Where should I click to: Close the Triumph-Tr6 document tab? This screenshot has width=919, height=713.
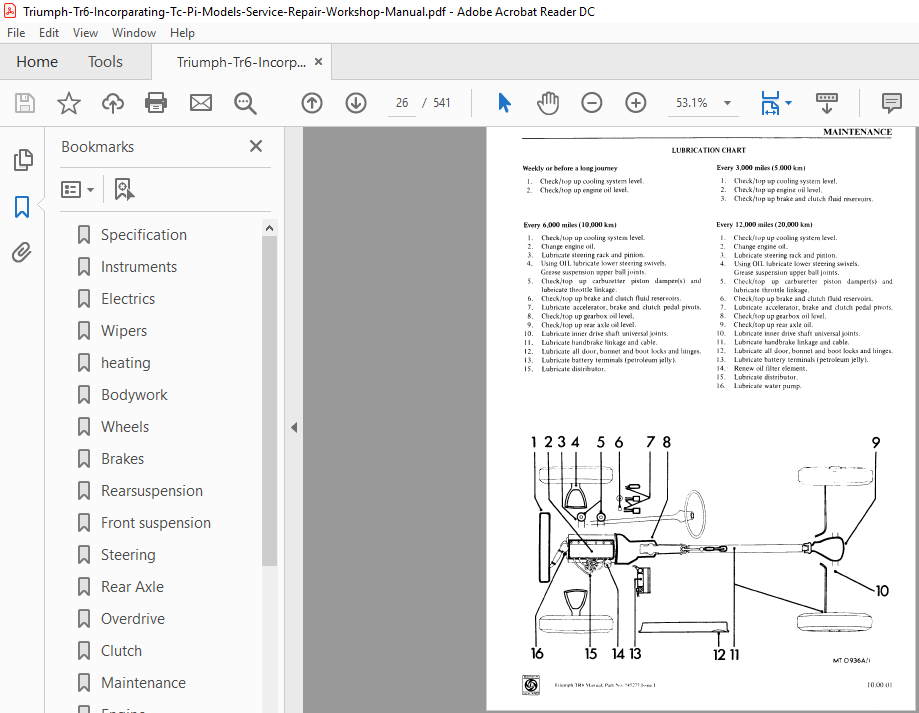[x=318, y=62]
